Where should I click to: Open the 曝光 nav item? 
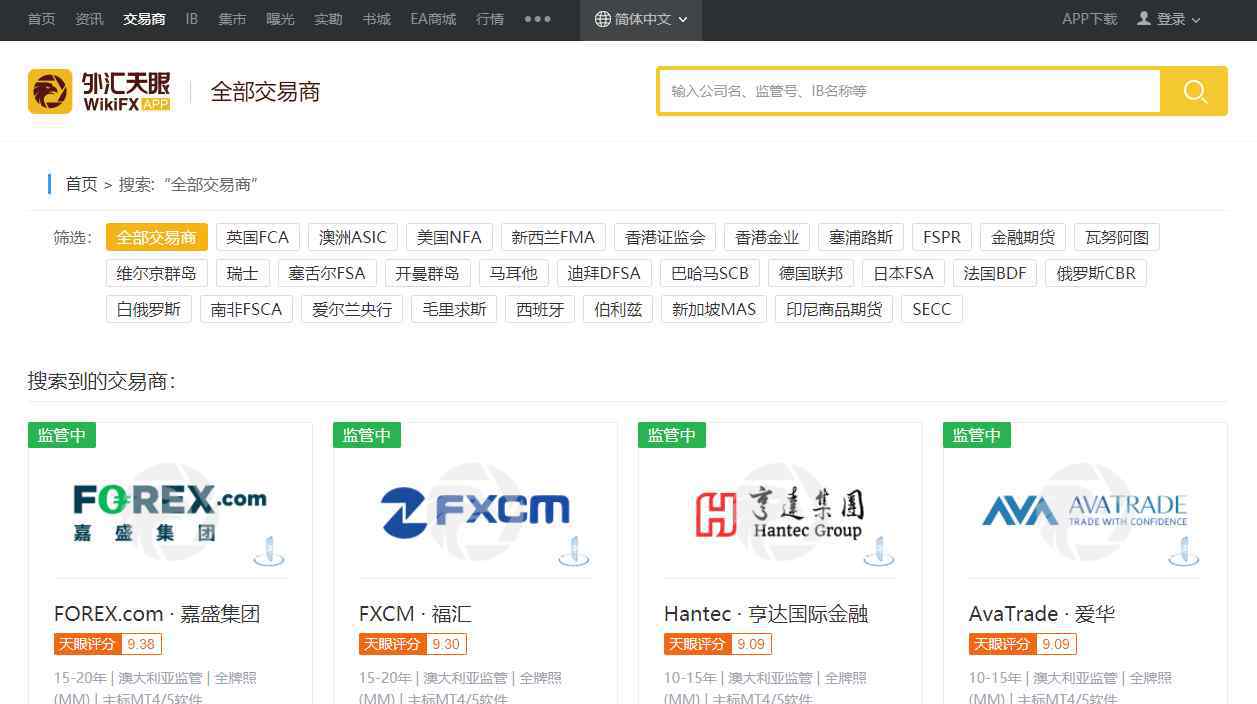point(280,19)
